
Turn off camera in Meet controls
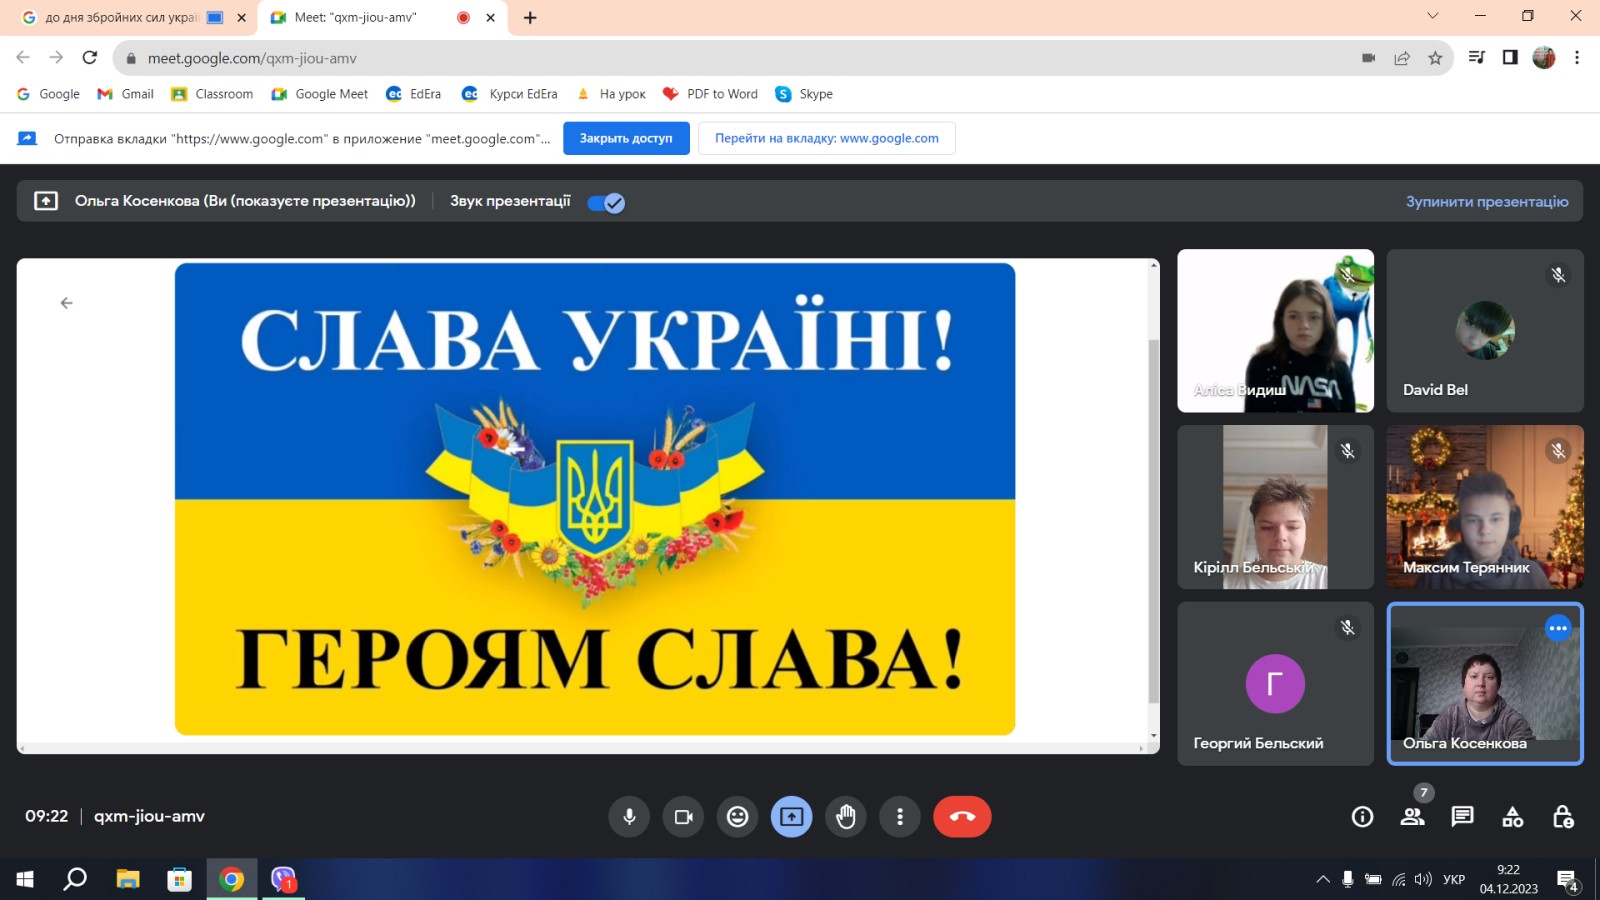click(683, 817)
